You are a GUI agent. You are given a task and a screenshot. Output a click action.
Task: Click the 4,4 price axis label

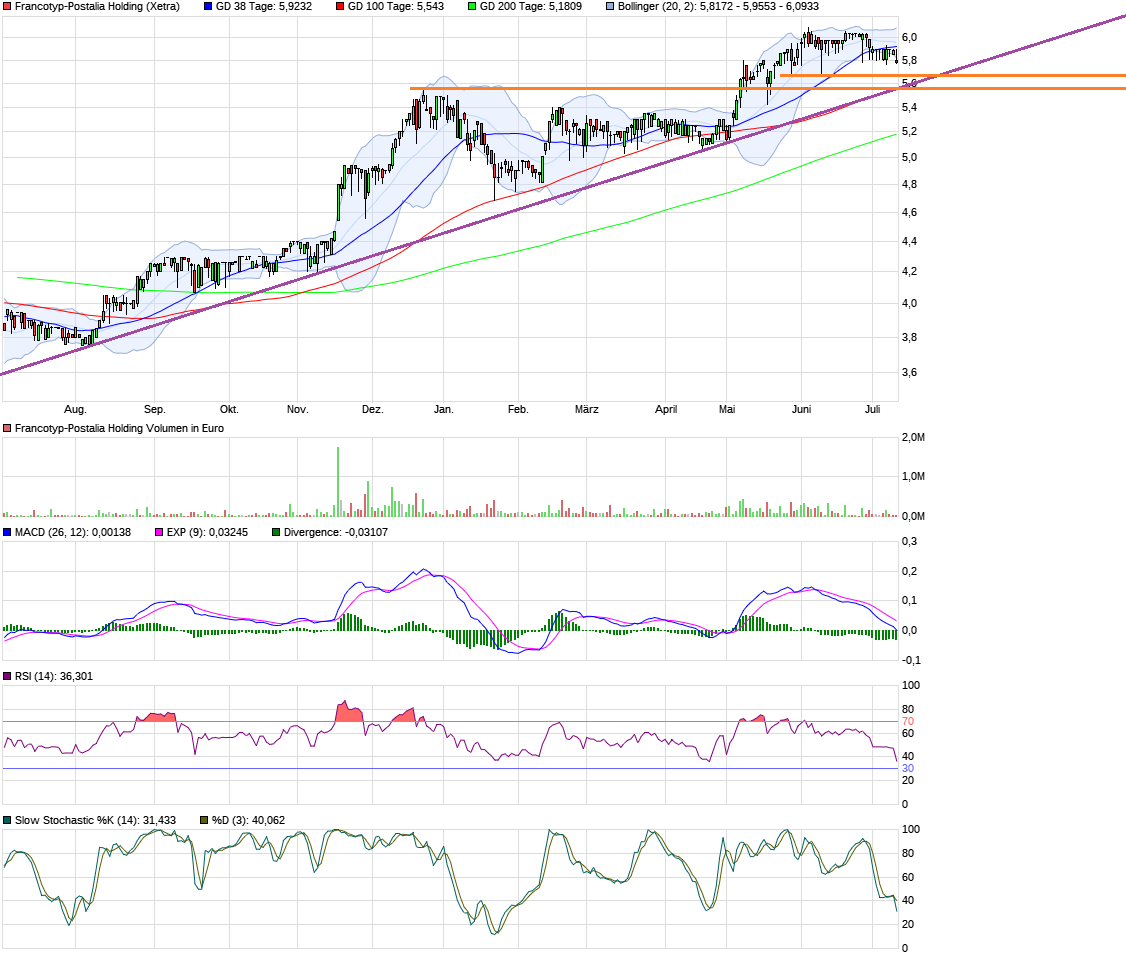(x=909, y=241)
